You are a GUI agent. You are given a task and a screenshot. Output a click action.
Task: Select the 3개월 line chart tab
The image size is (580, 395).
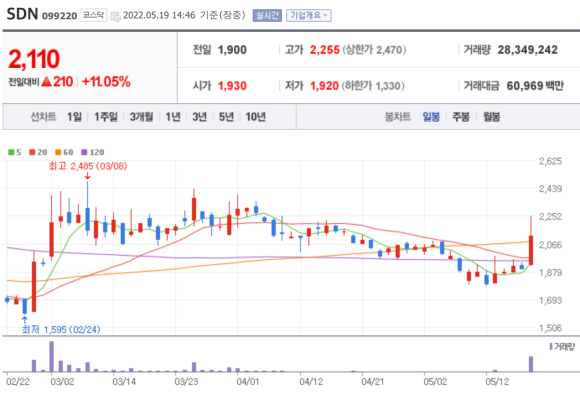(141, 117)
